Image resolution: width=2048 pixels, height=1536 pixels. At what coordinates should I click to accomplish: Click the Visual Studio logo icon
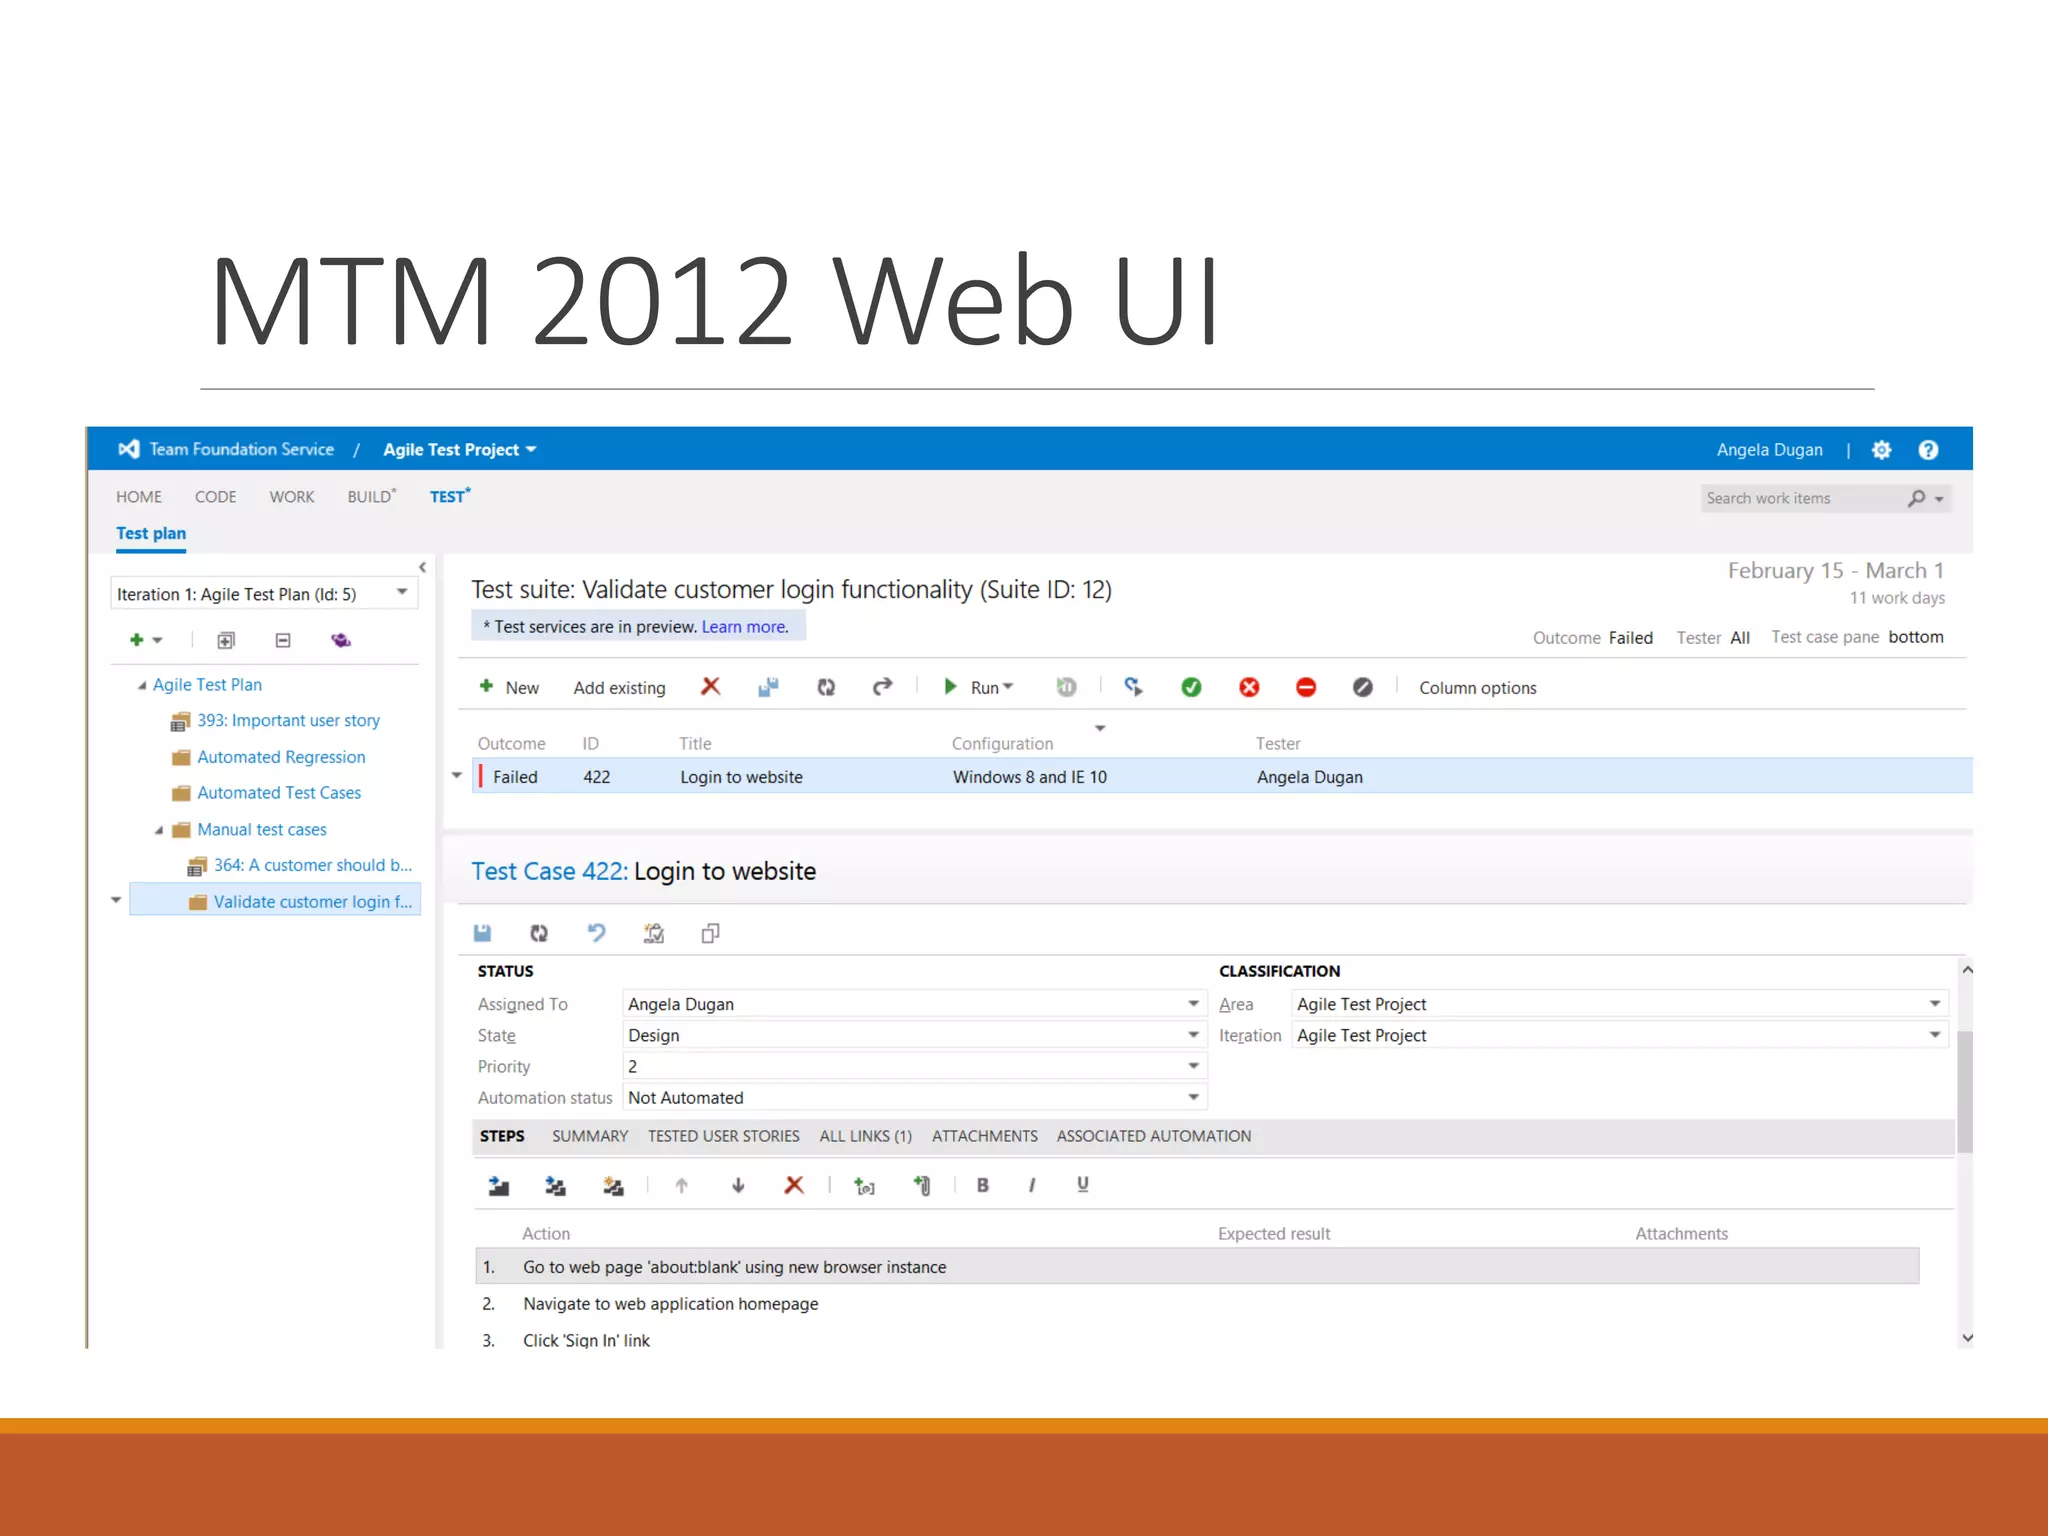coord(129,449)
